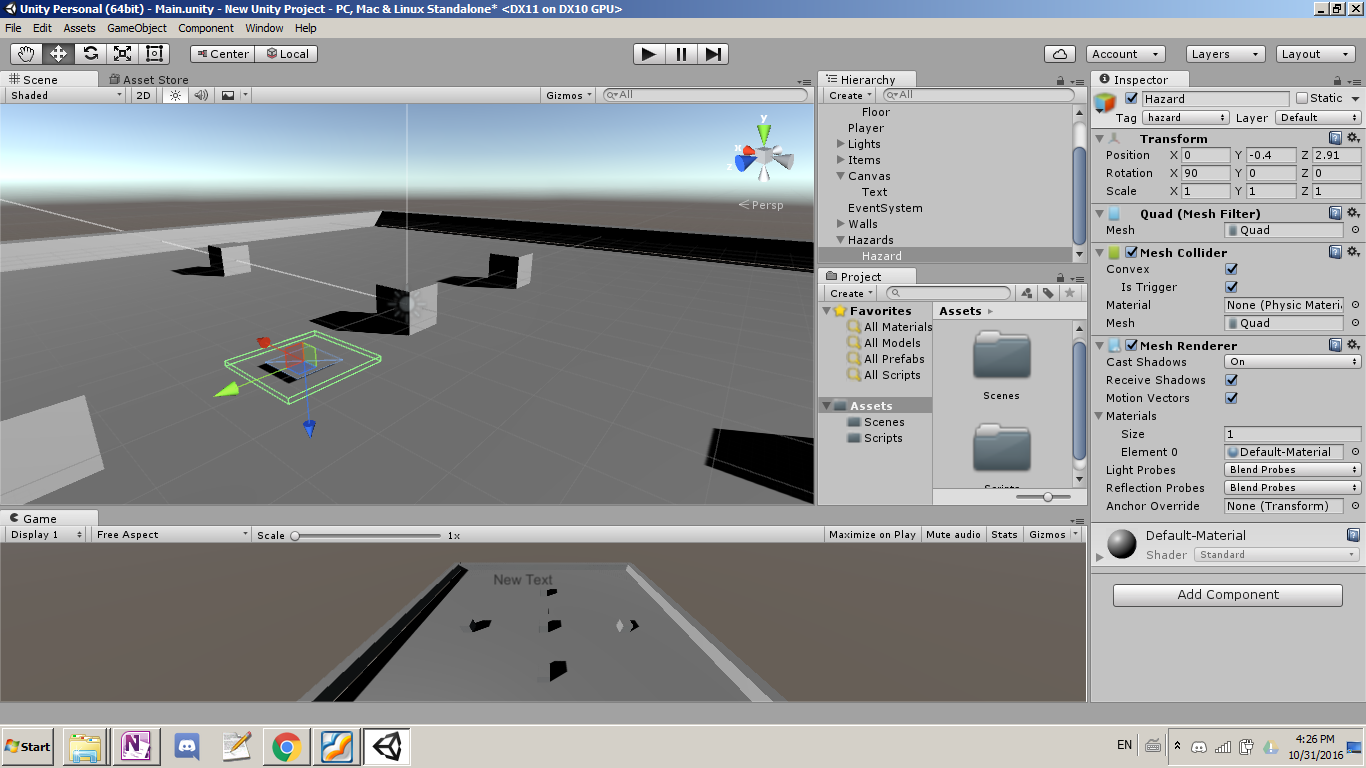Click the Add Component button
Viewport: 1366px width, 768px height.
click(x=1227, y=595)
